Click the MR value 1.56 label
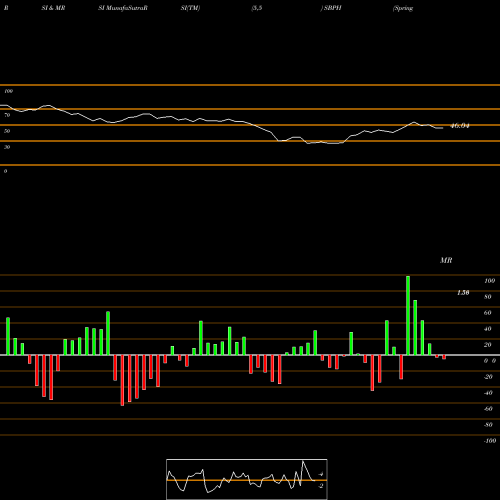Viewport: 500px width, 500px height. pyautogui.click(x=463, y=292)
